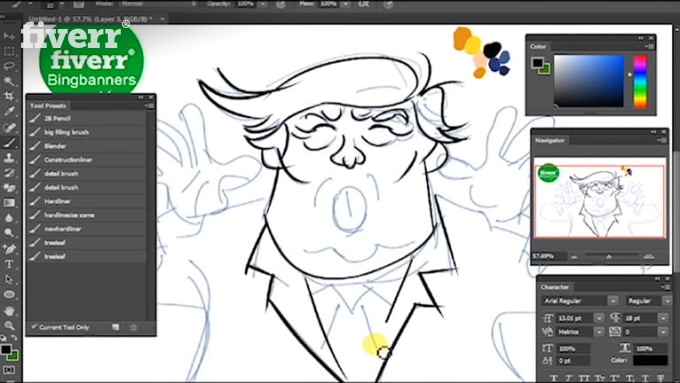Toggle Small Caps in Character panel
The image size is (680, 383).
(x=600, y=379)
